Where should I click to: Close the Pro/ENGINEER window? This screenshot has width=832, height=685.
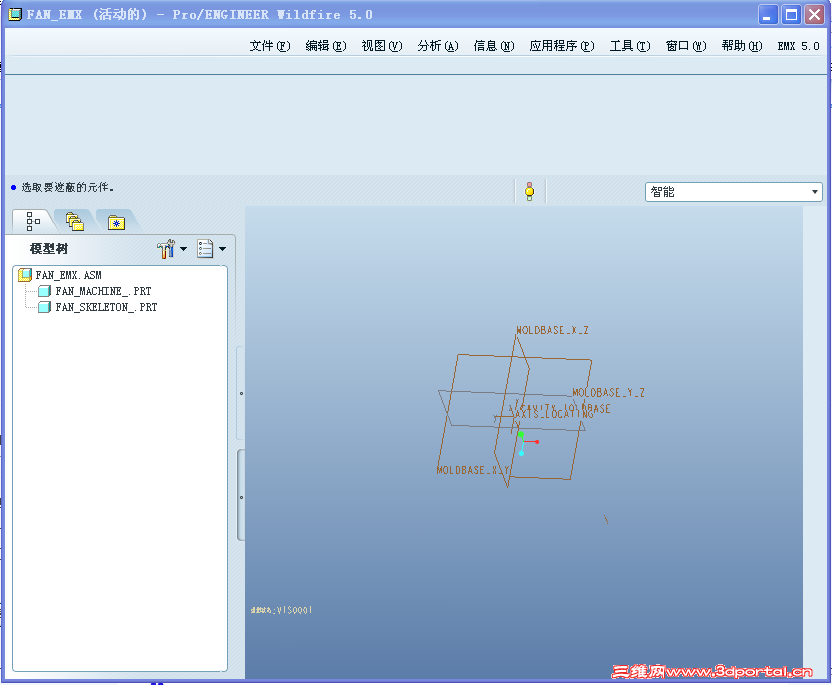tap(814, 14)
